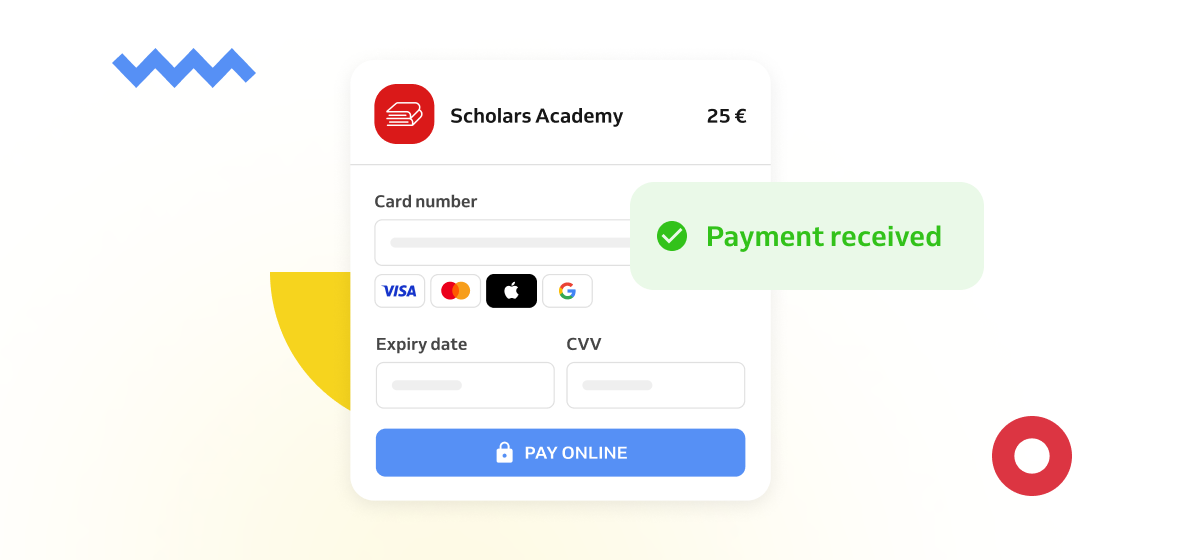The width and height of the screenshot is (1184, 560).
Task: Click the PAY ONLINE button
Action: 560,453
